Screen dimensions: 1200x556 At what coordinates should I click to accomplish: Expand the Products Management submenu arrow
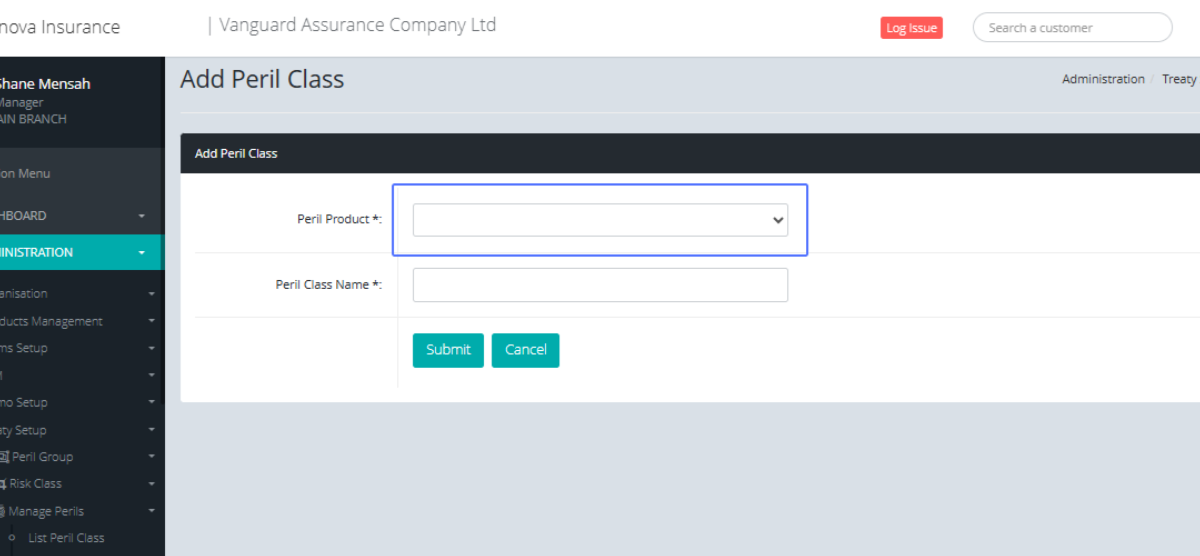(x=151, y=322)
